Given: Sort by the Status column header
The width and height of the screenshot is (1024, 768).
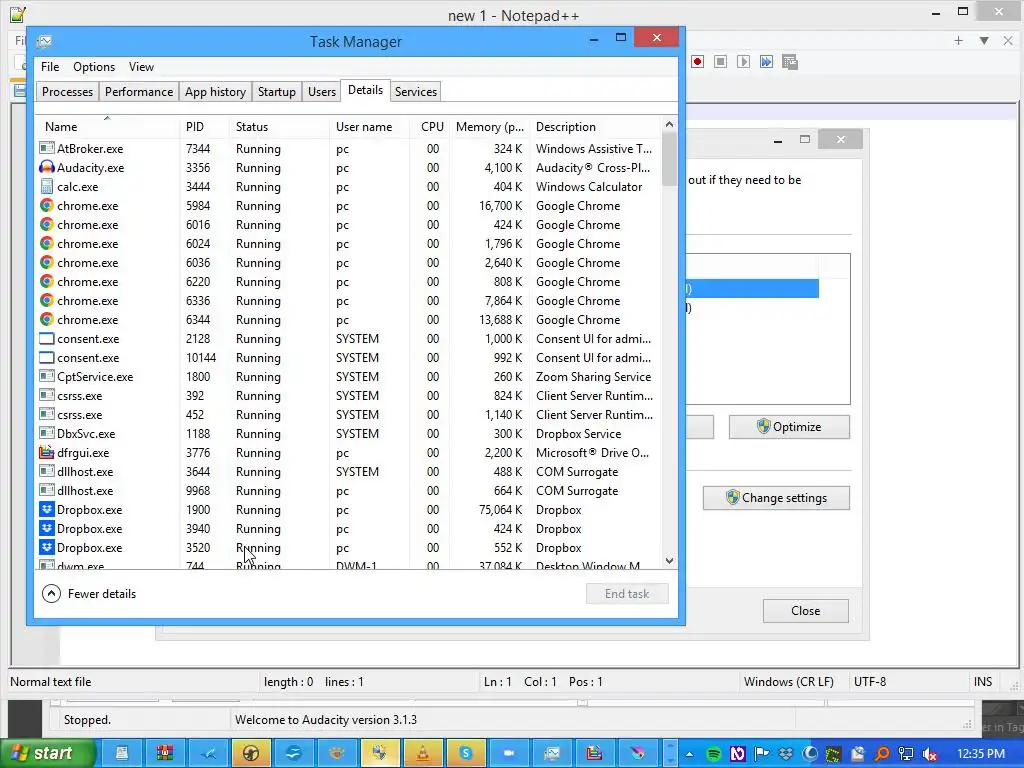Looking at the screenshot, I should [x=280, y=127].
